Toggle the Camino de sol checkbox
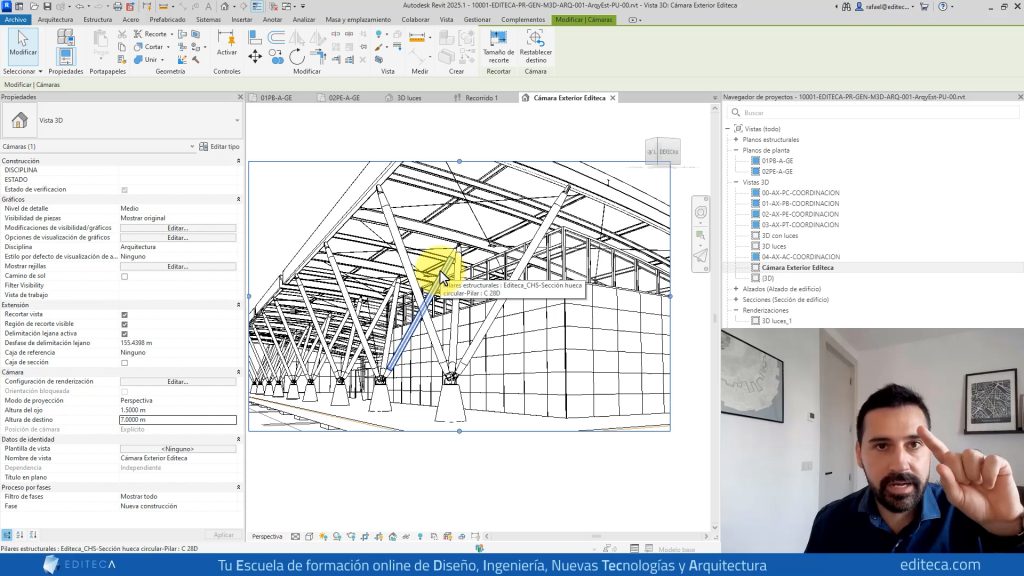The height and width of the screenshot is (576, 1024). (x=124, y=276)
